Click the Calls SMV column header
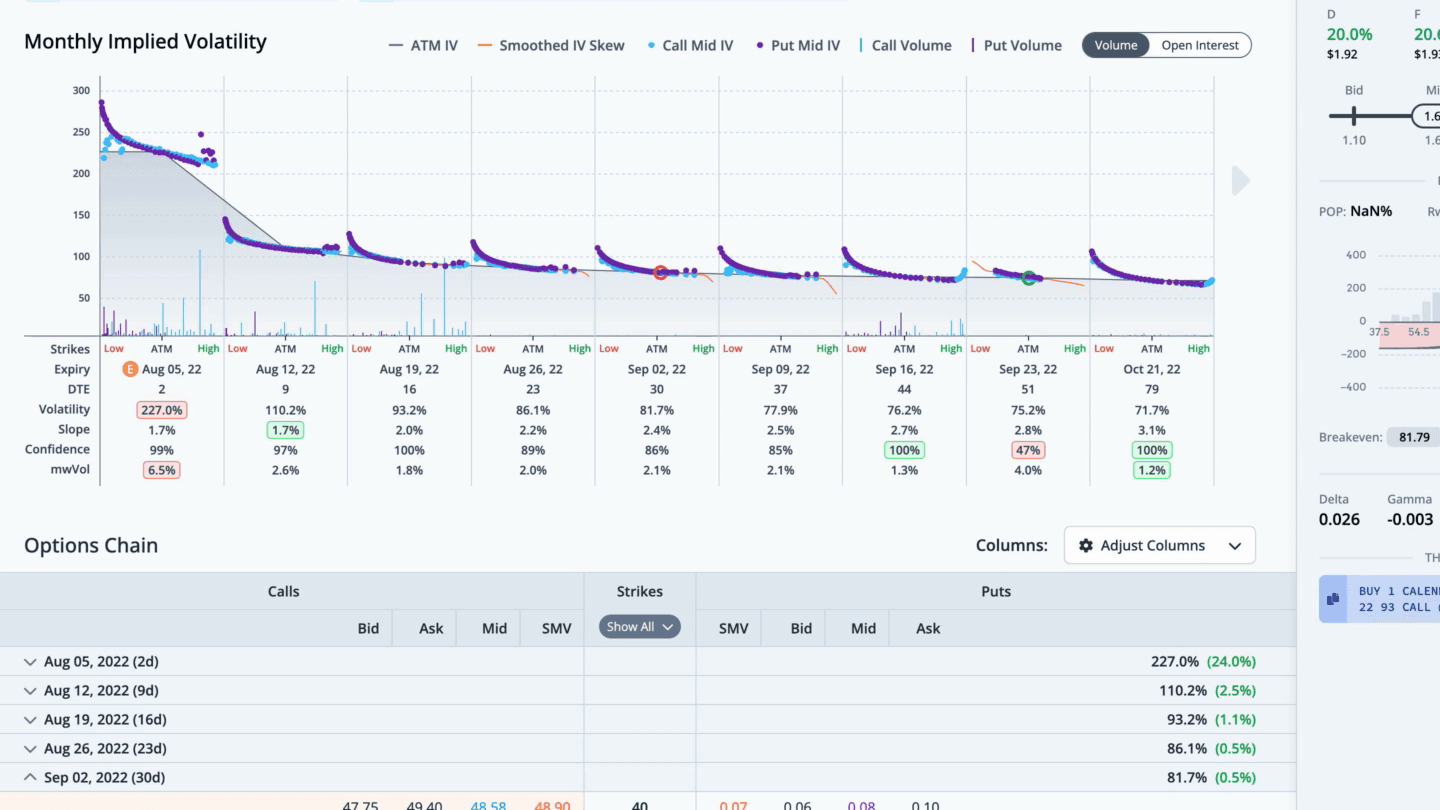Viewport: 1440px width, 810px height. pyautogui.click(x=556, y=628)
